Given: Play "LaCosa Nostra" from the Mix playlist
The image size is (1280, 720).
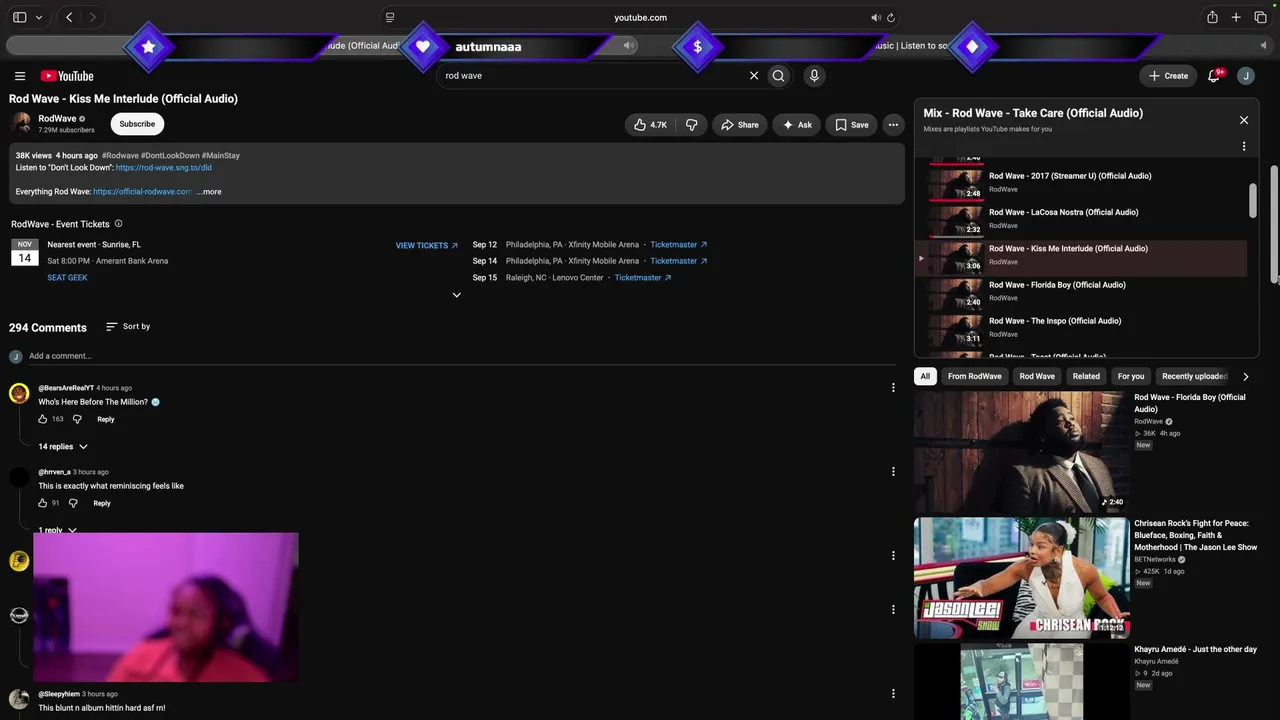Looking at the screenshot, I should [1081, 219].
